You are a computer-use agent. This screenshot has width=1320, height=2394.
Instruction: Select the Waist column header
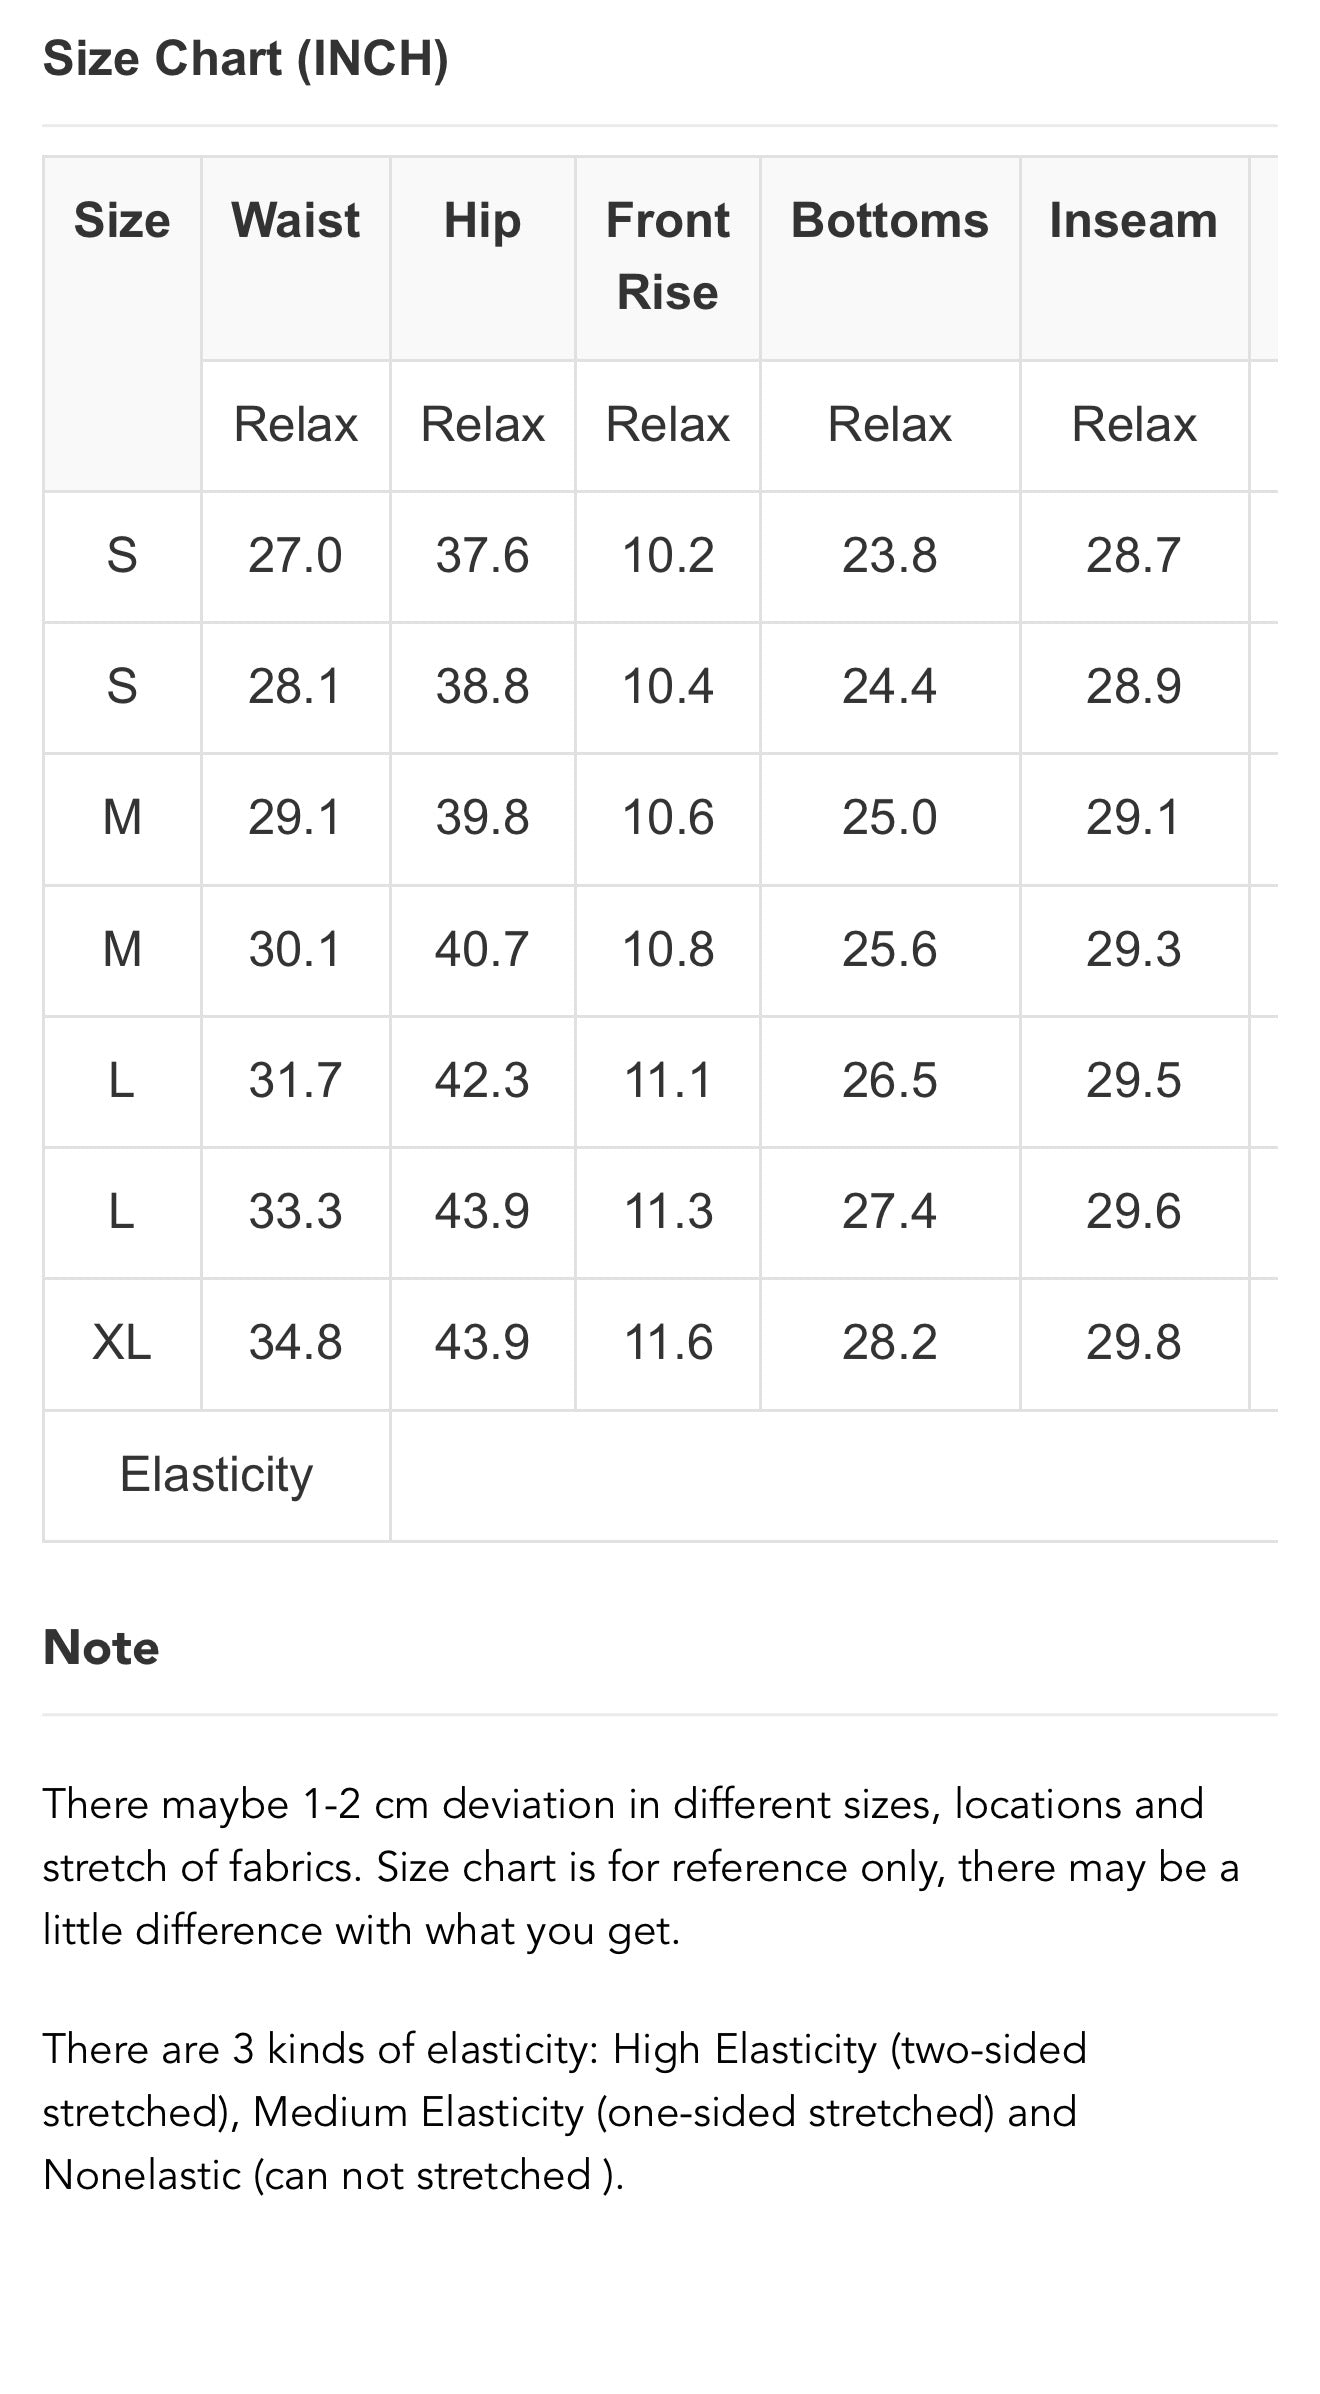[x=295, y=220]
